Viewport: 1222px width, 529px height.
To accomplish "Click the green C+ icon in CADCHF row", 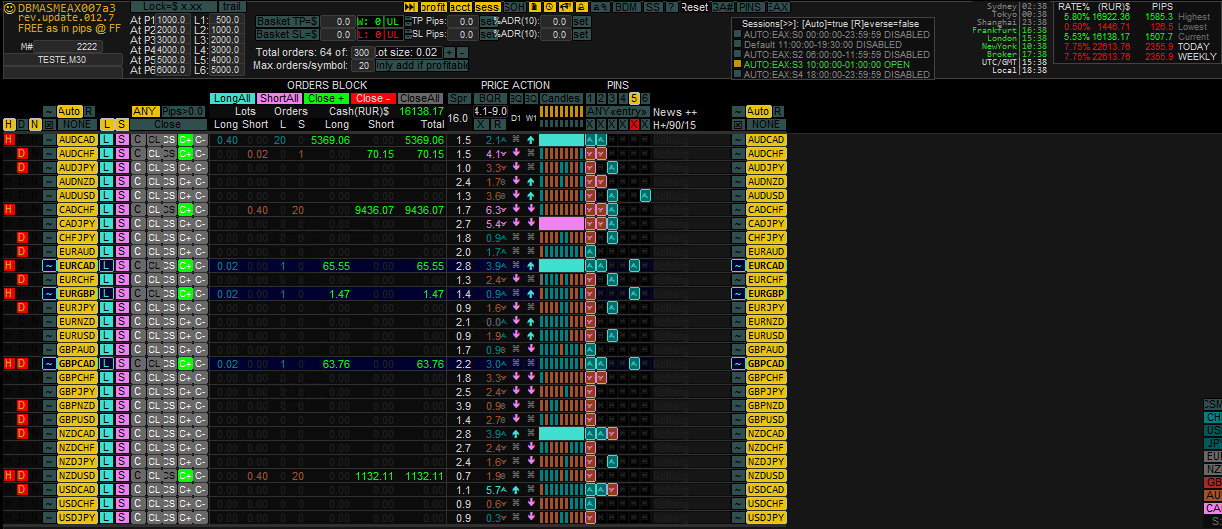I will (185, 210).
